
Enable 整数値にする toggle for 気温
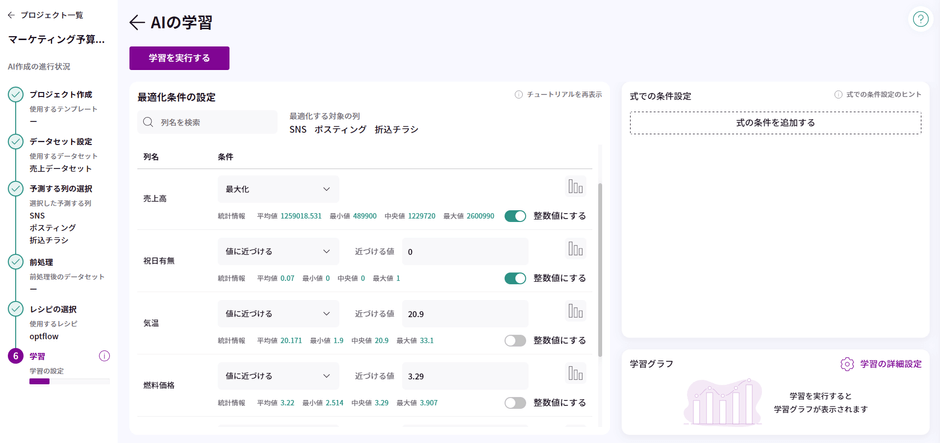[515, 340]
